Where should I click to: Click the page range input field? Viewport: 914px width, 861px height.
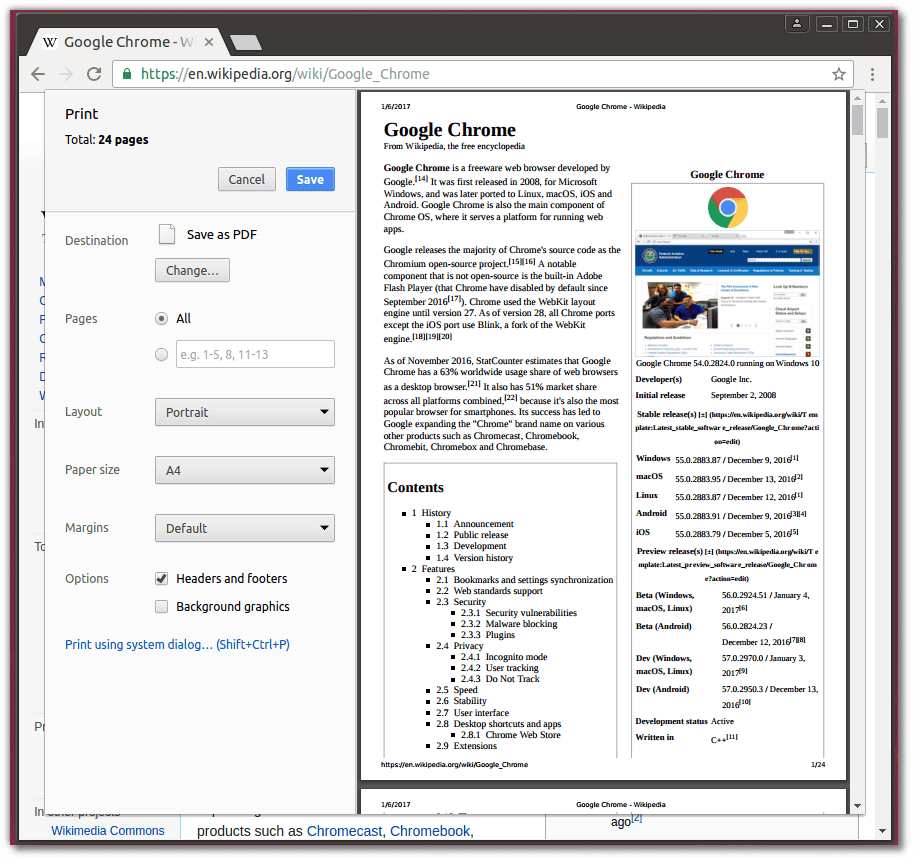[255, 354]
